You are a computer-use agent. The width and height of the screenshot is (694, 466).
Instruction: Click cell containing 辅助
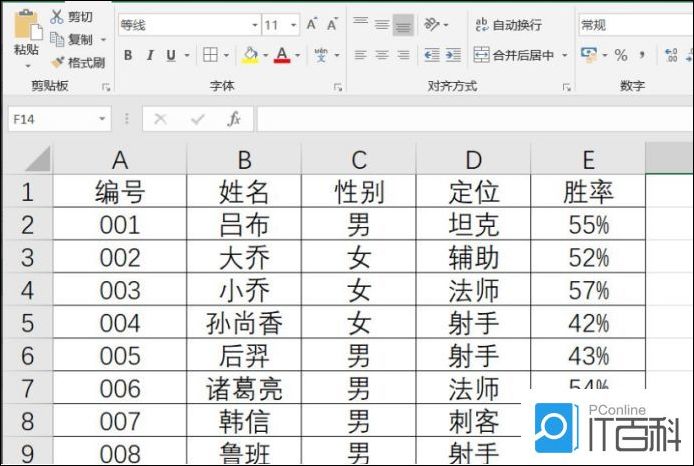point(473,258)
